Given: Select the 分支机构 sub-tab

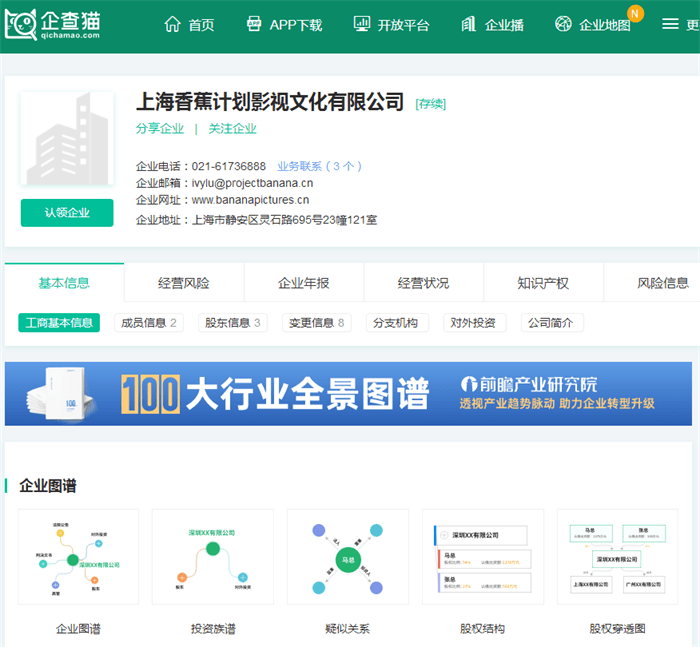Looking at the screenshot, I should click(x=397, y=322).
